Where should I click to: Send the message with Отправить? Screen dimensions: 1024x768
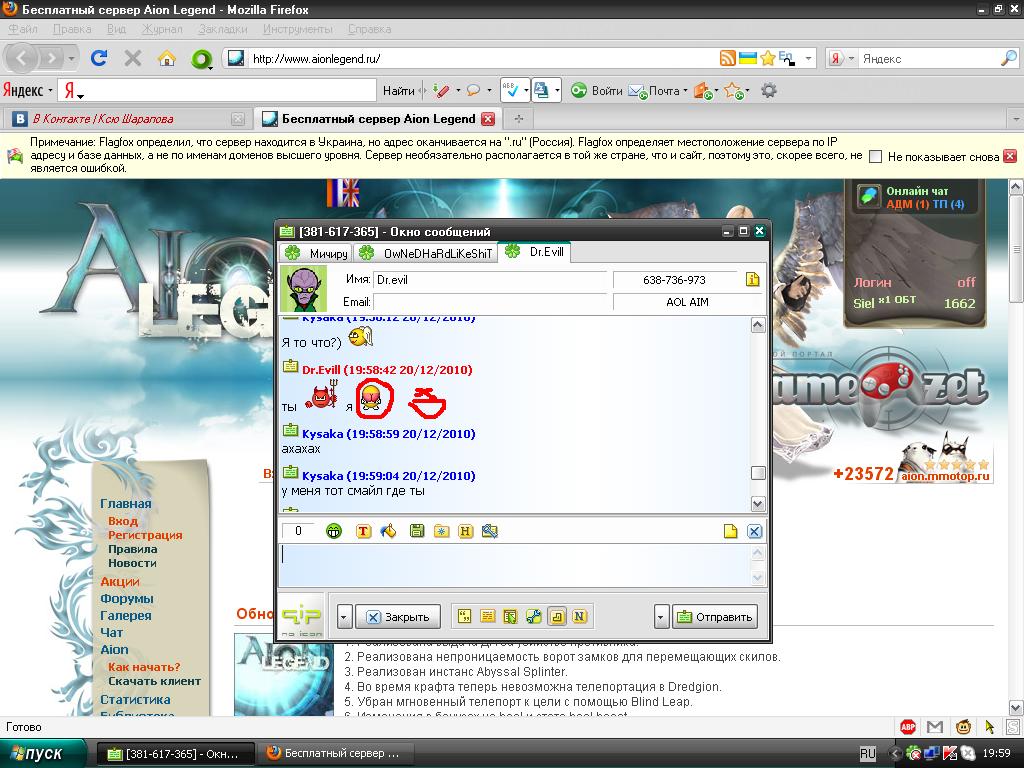click(x=715, y=616)
